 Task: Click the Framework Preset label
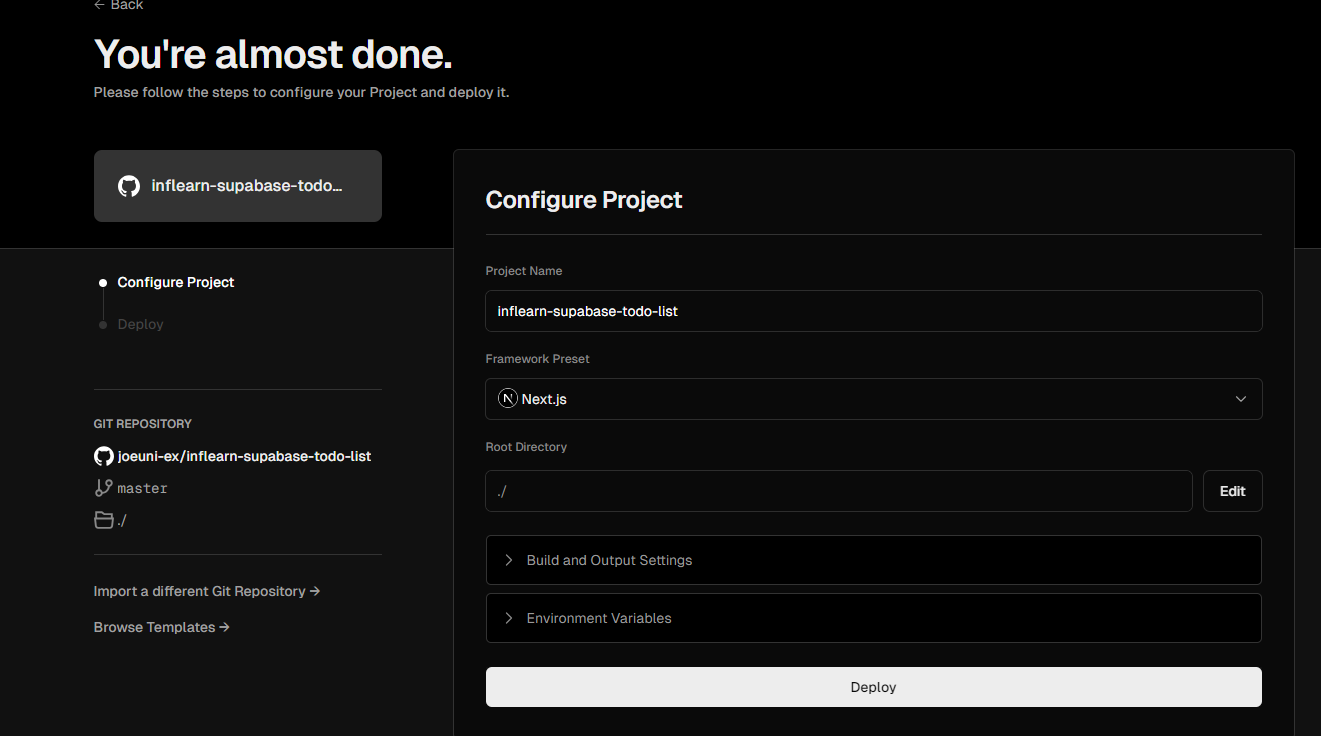(538, 359)
